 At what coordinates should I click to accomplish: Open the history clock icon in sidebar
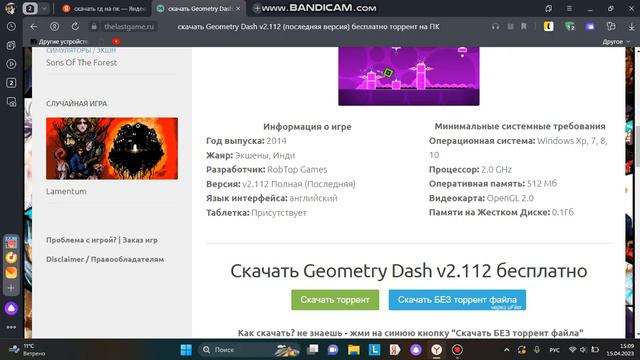coord(11,27)
